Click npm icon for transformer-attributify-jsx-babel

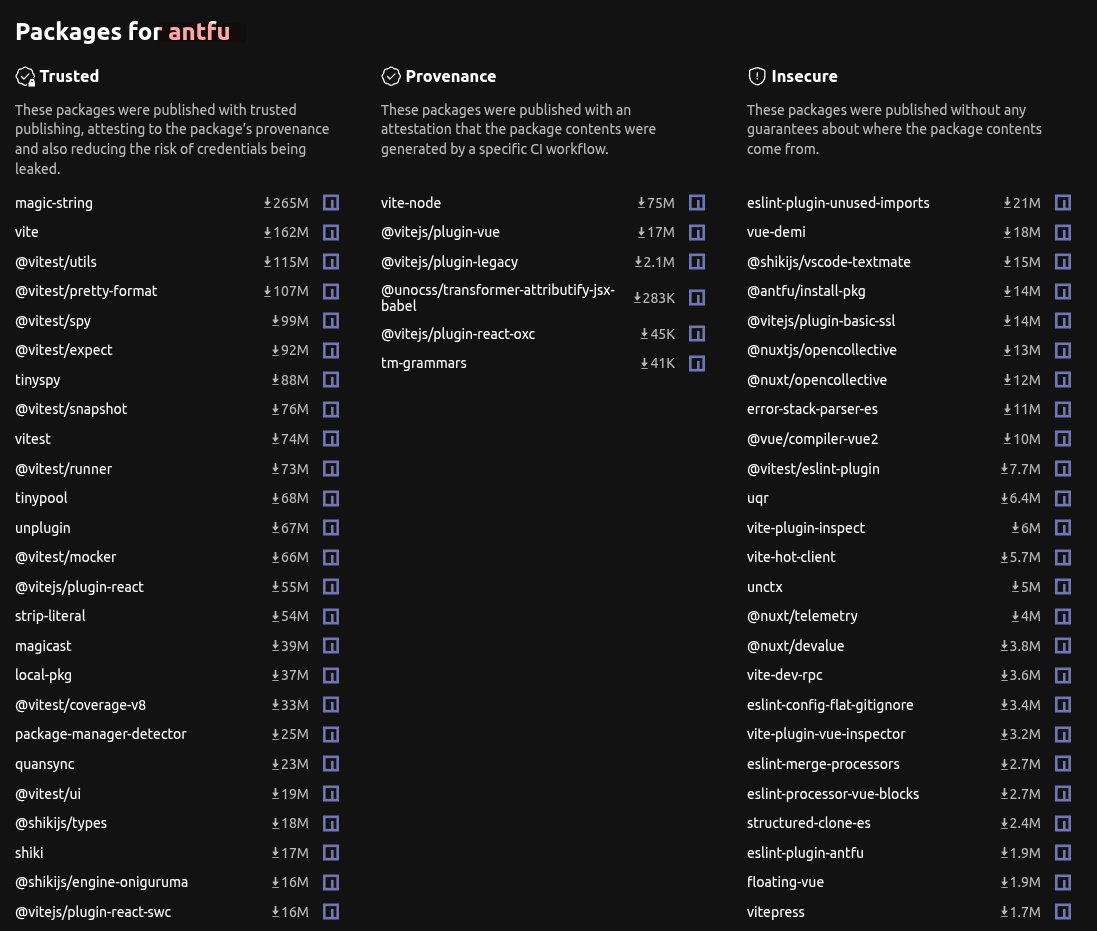point(697,298)
